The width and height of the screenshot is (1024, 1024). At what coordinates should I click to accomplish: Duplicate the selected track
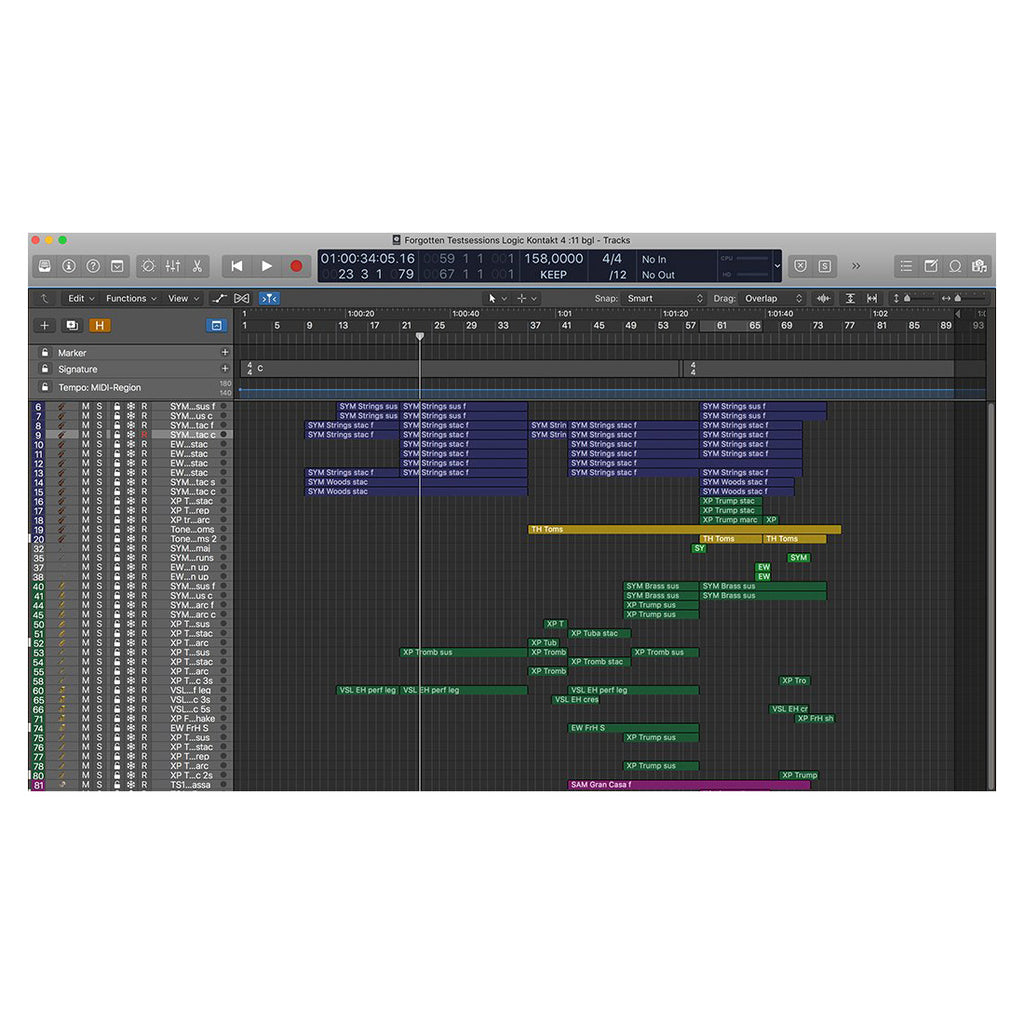(72, 325)
